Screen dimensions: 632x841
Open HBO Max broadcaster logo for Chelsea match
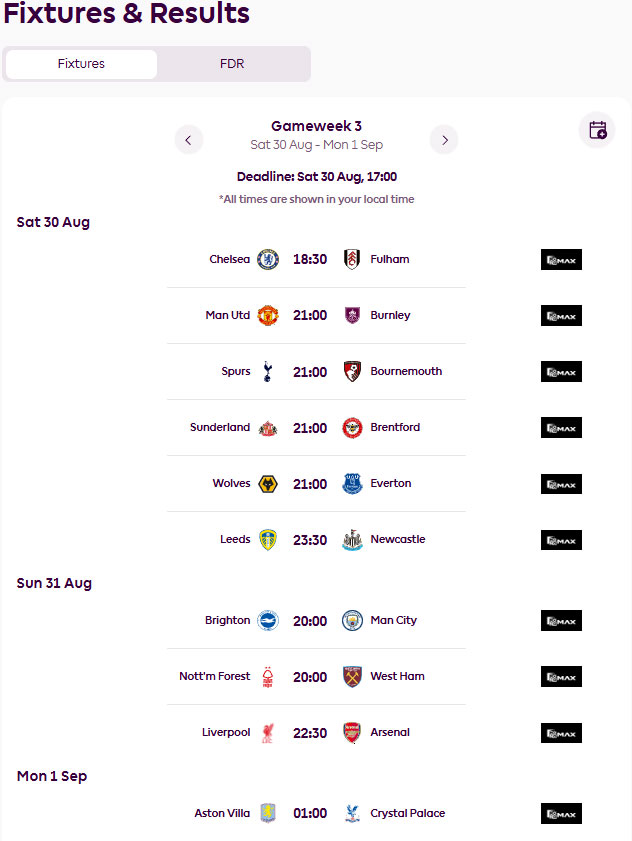point(561,260)
